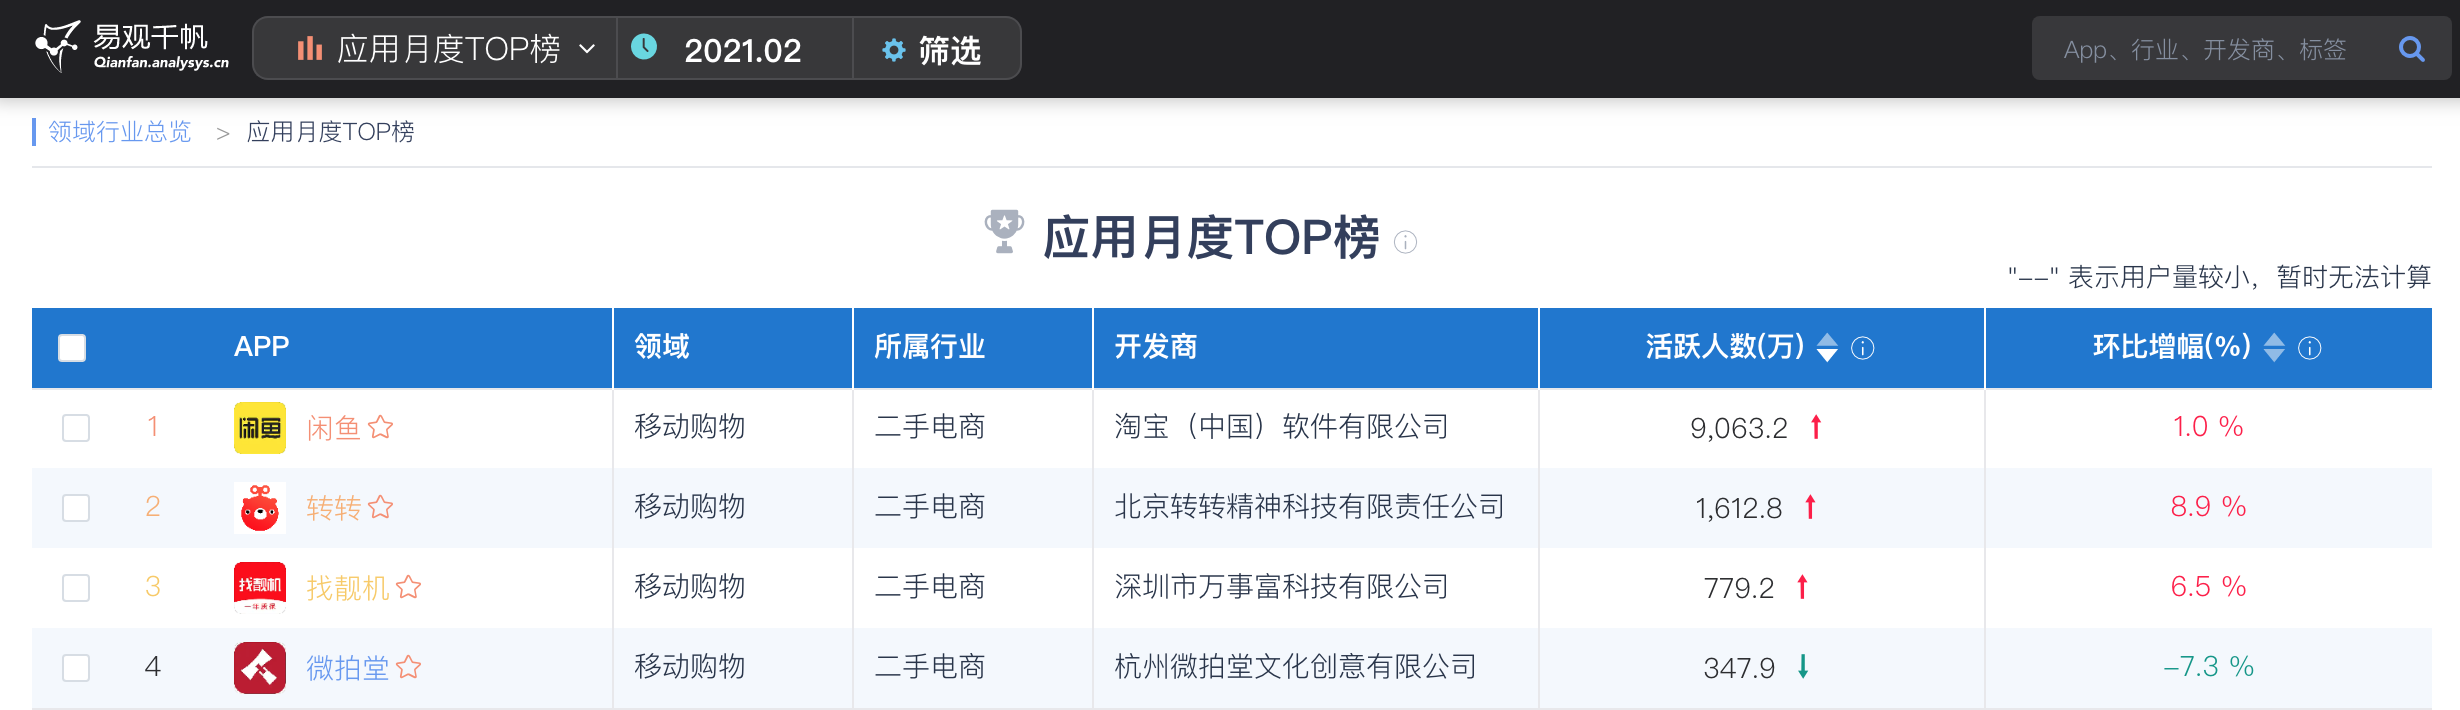The height and width of the screenshot is (710, 2460).
Task: Open the 转转 app link
Action: click(x=333, y=508)
